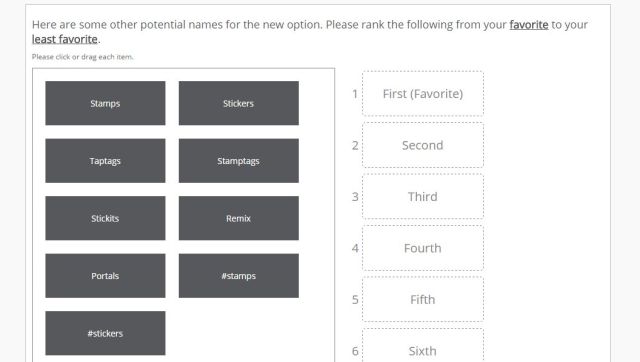This screenshot has width=640, height=362.
Task: Click the Stickers name tile
Action: click(239, 103)
